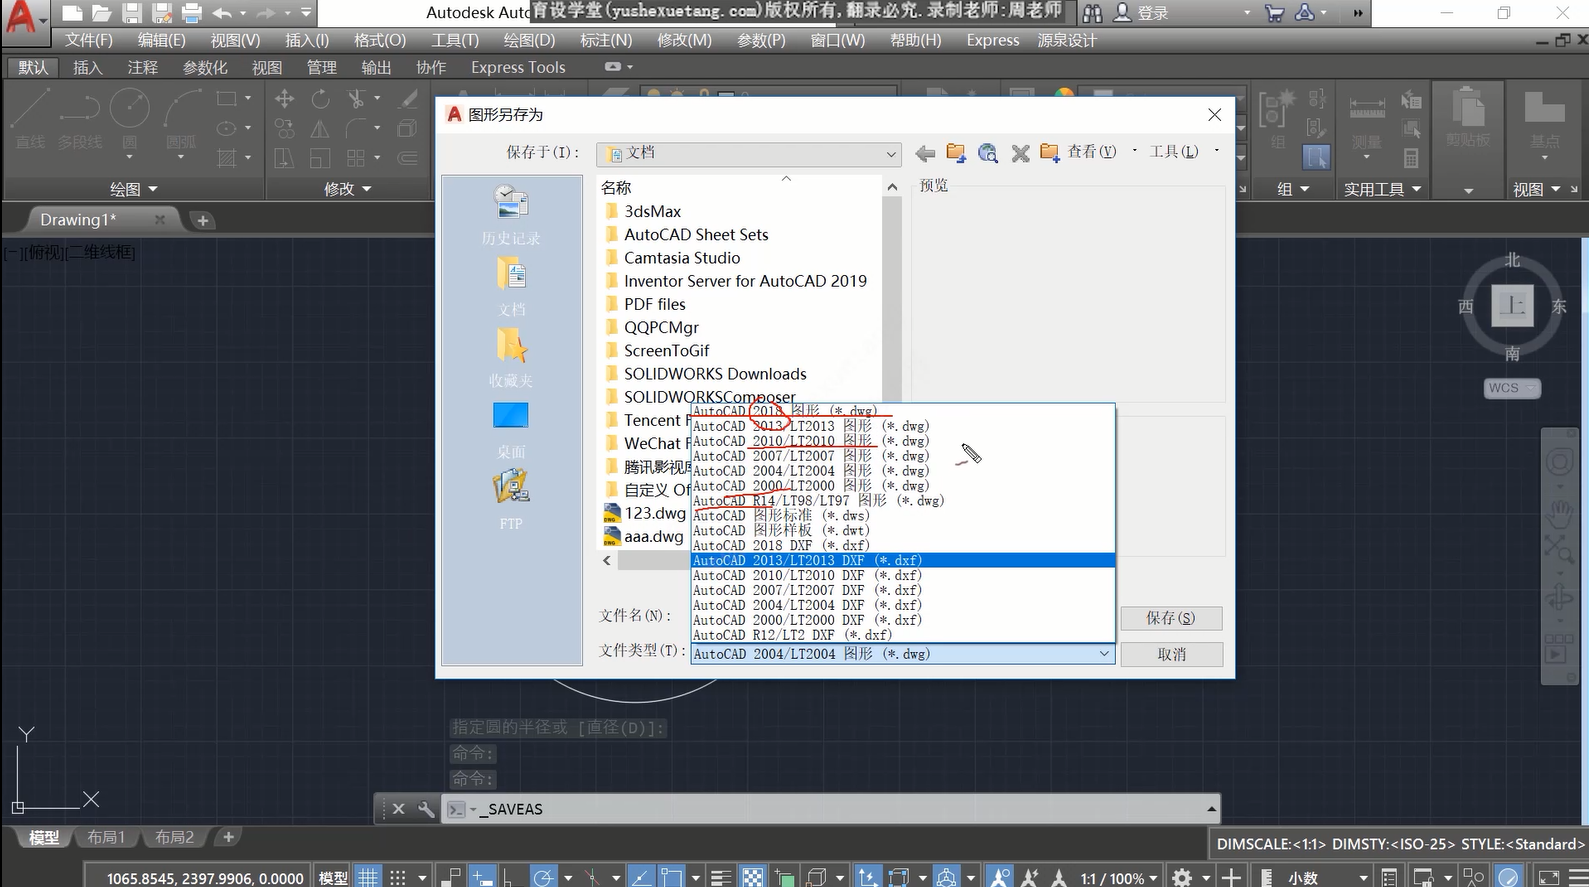The image size is (1589, 887).
Task: Toggle the 模型 model space button in status bar
Action: [333, 877]
